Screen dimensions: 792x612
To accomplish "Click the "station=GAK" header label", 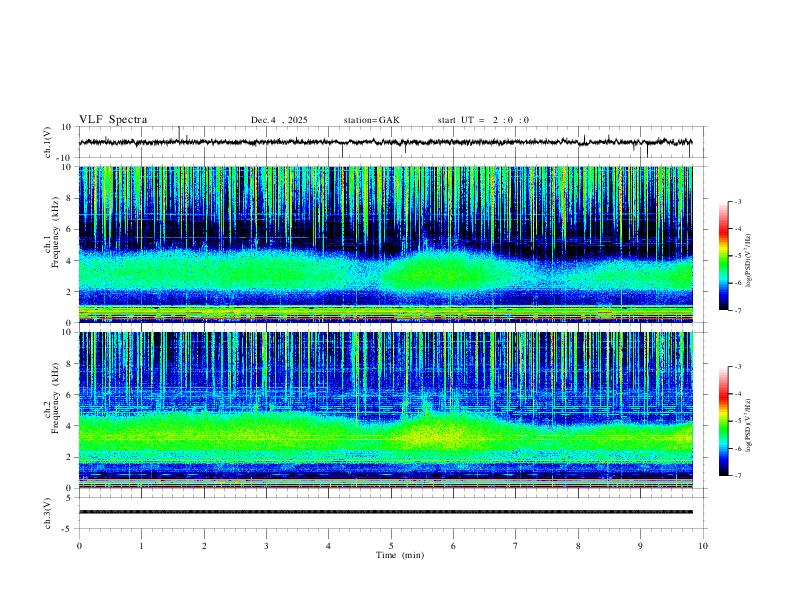I will (x=371, y=120).
